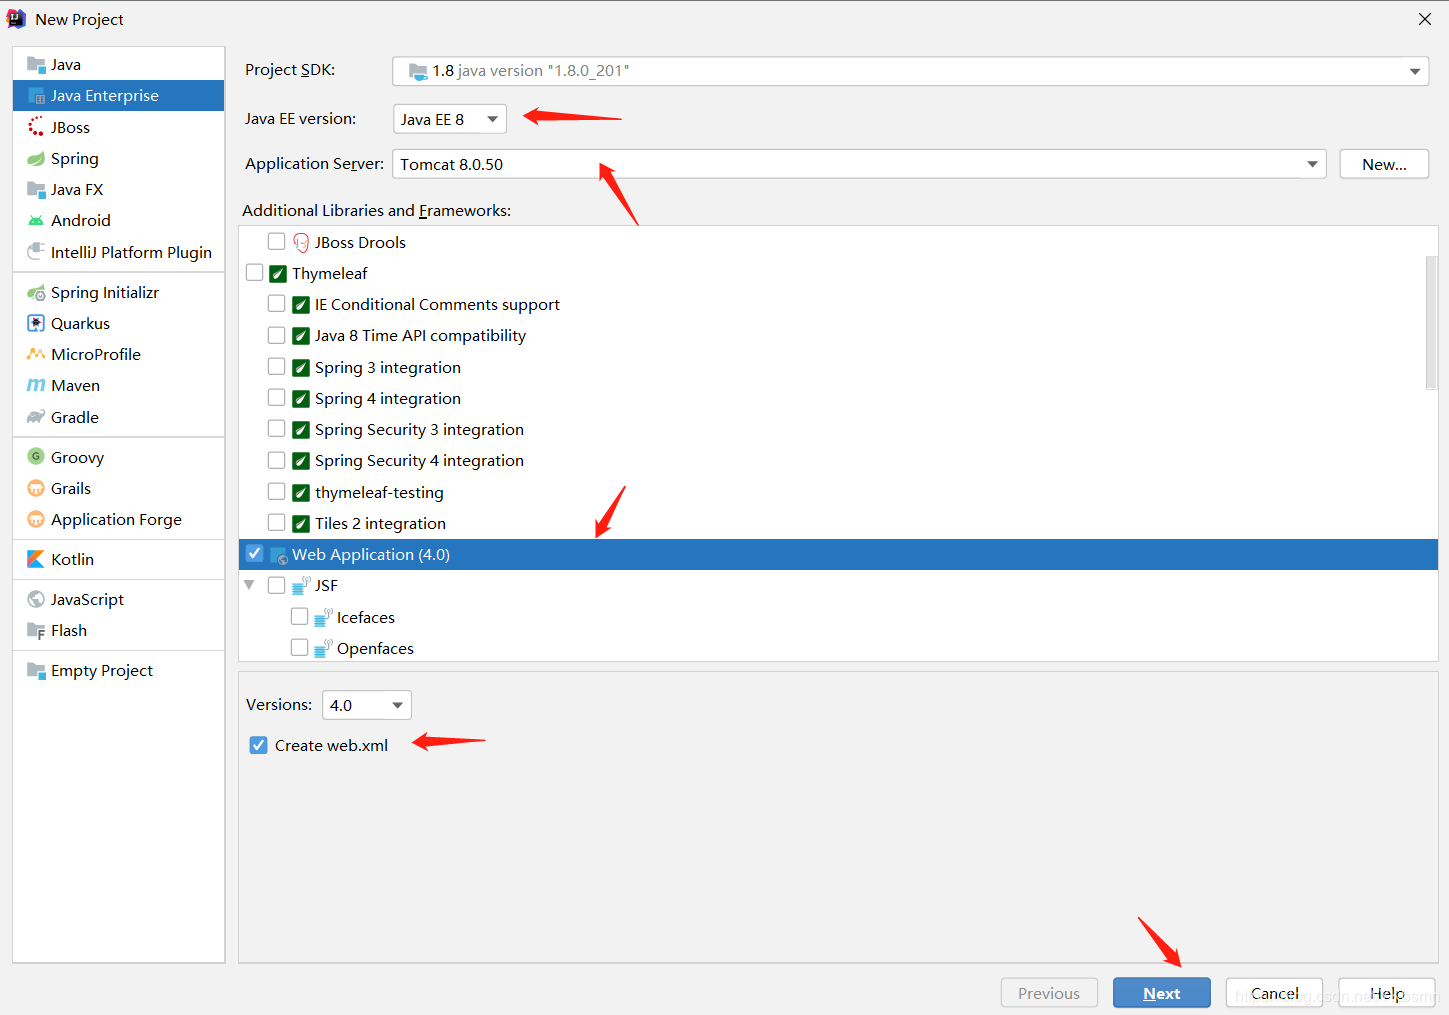Expand the Application Server dropdown
The width and height of the screenshot is (1449, 1015).
859,164
